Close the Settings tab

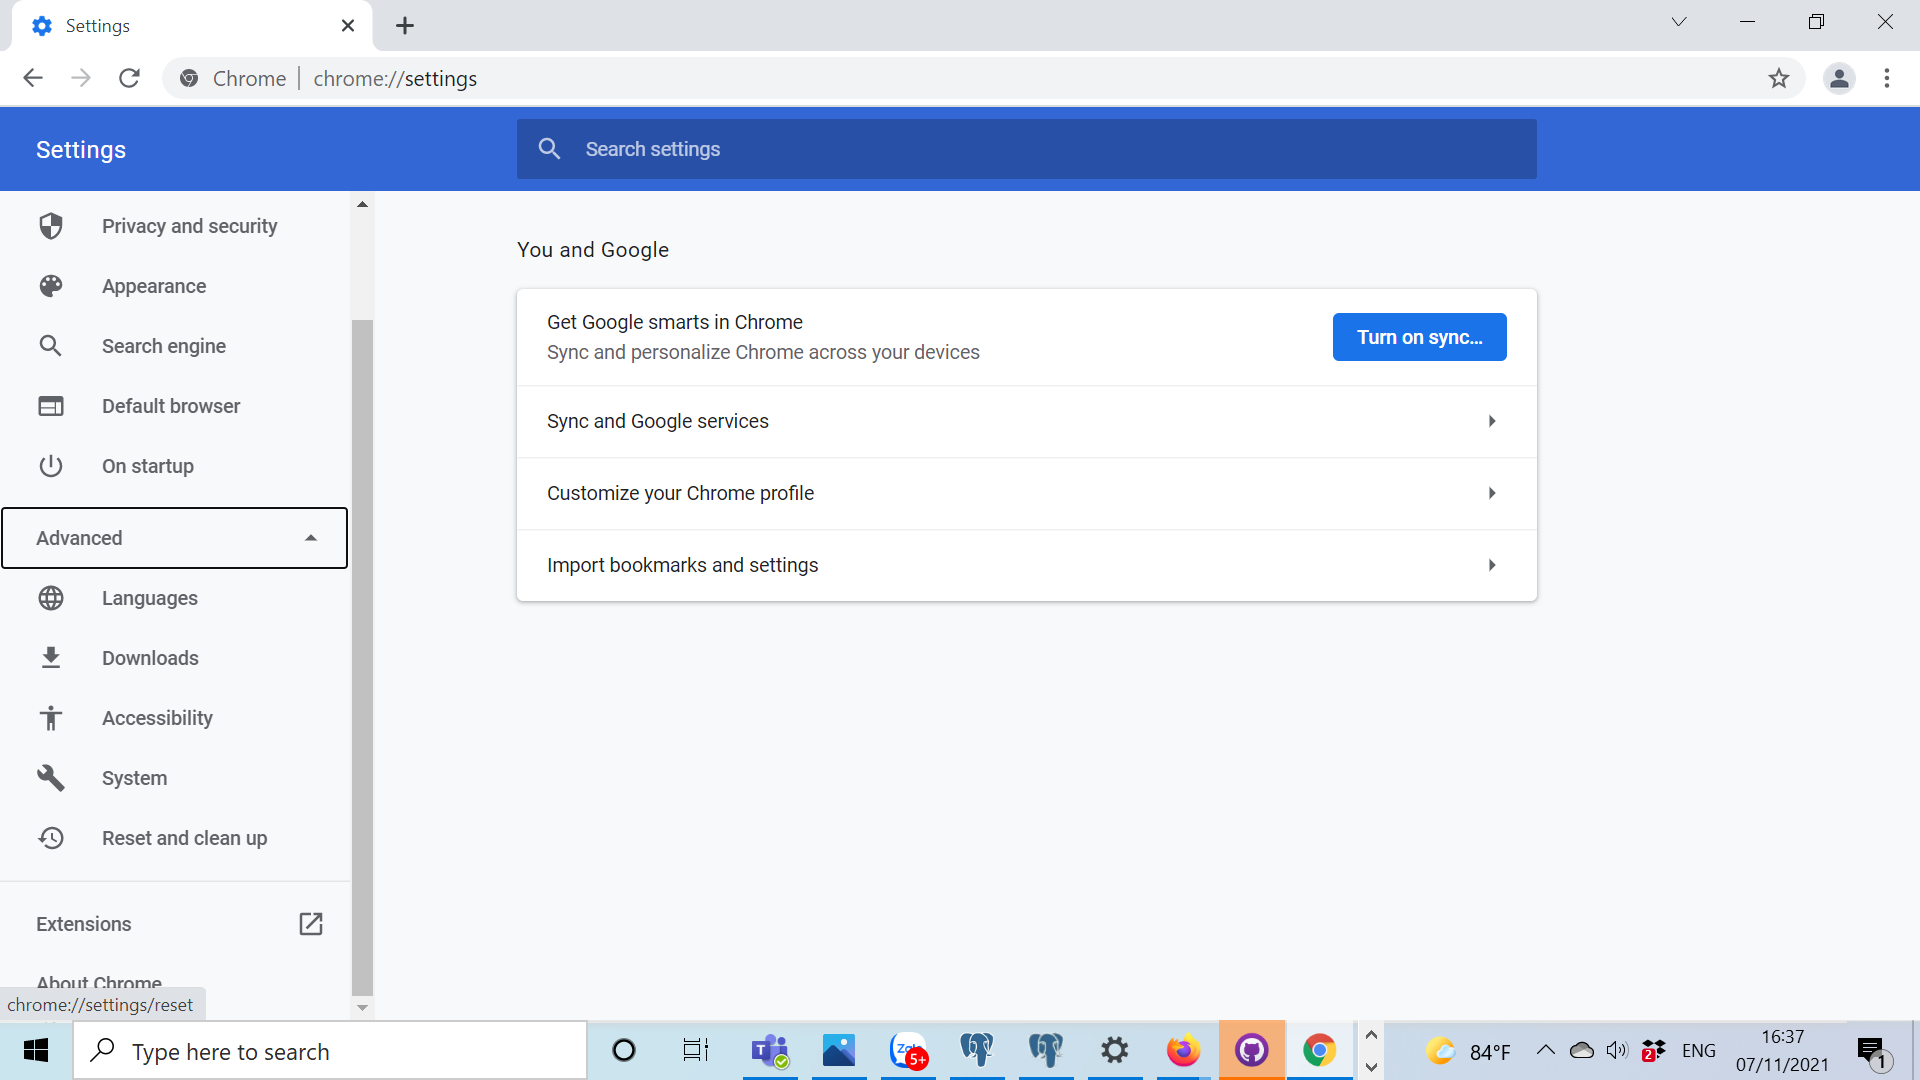point(348,26)
